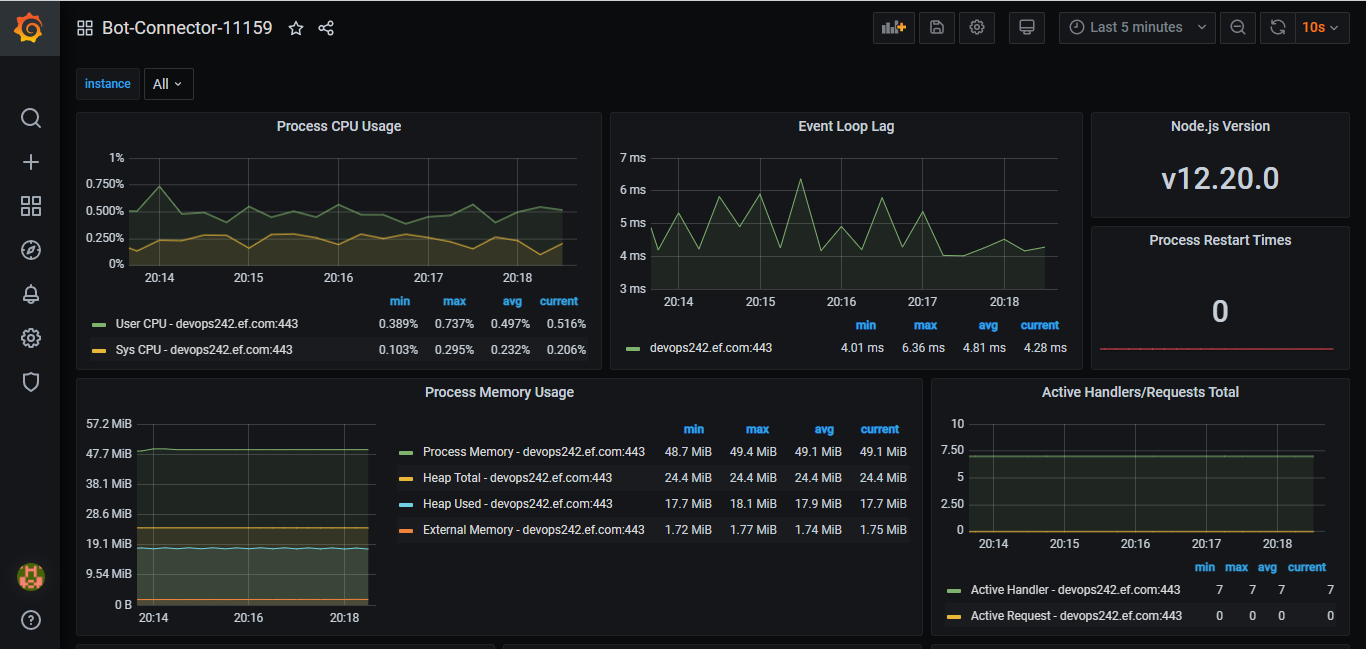The height and width of the screenshot is (649, 1366).
Task: Mark dashboard as favorite with star icon
Action: click(296, 28)
